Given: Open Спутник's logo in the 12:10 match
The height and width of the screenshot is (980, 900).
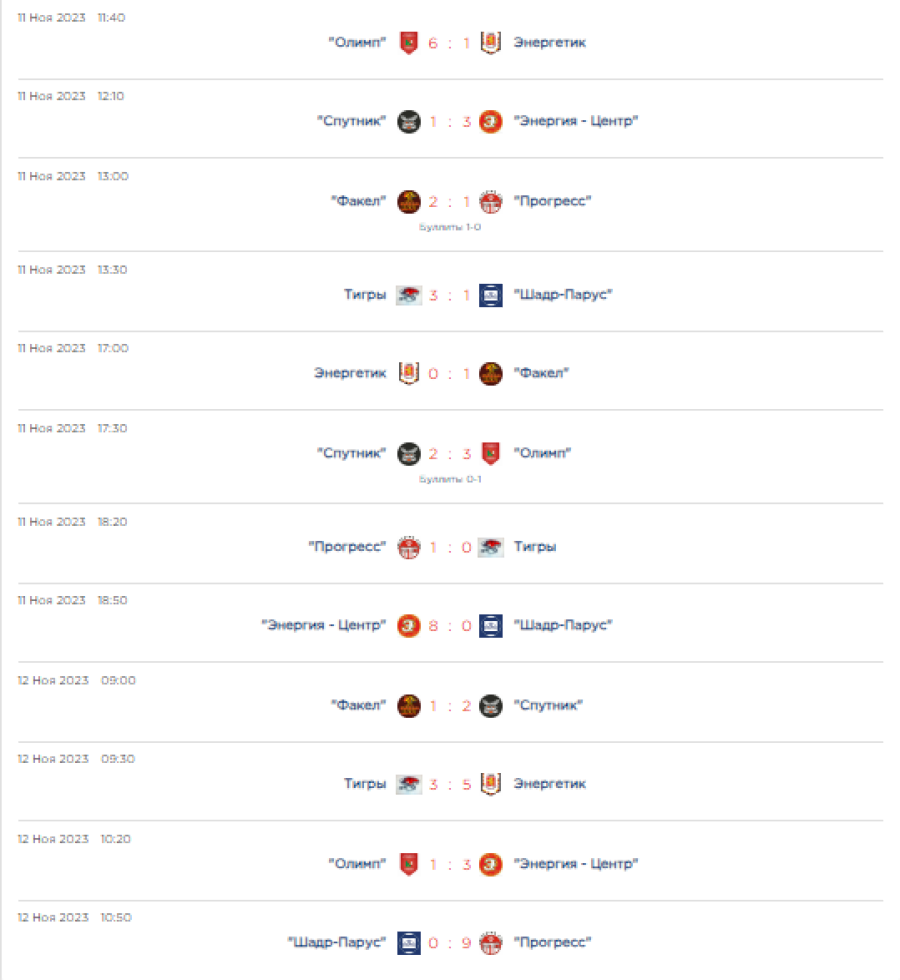Looking at the screenshot, I should click(408, 122).
